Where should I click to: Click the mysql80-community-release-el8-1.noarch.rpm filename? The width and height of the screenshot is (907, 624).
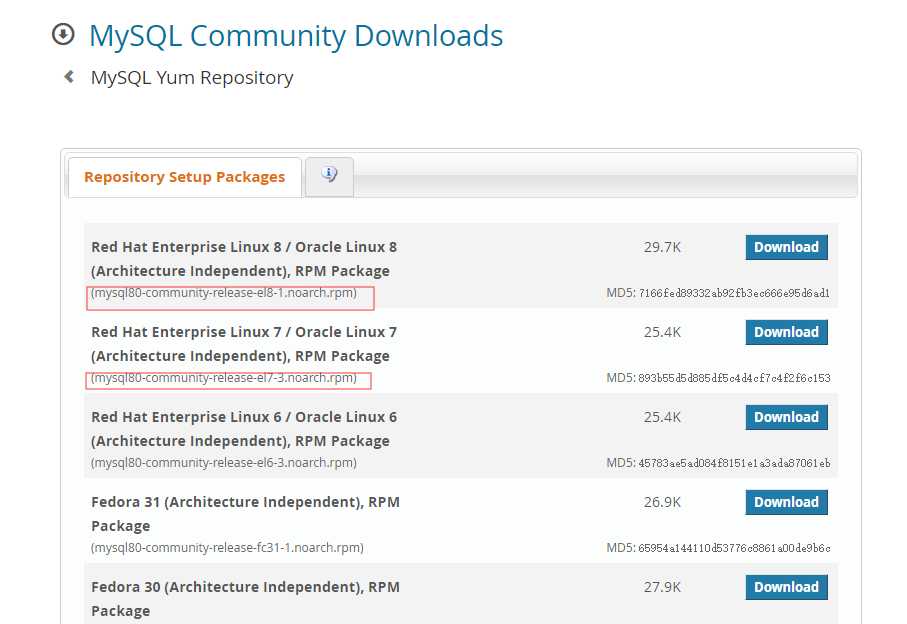(224, 293)
